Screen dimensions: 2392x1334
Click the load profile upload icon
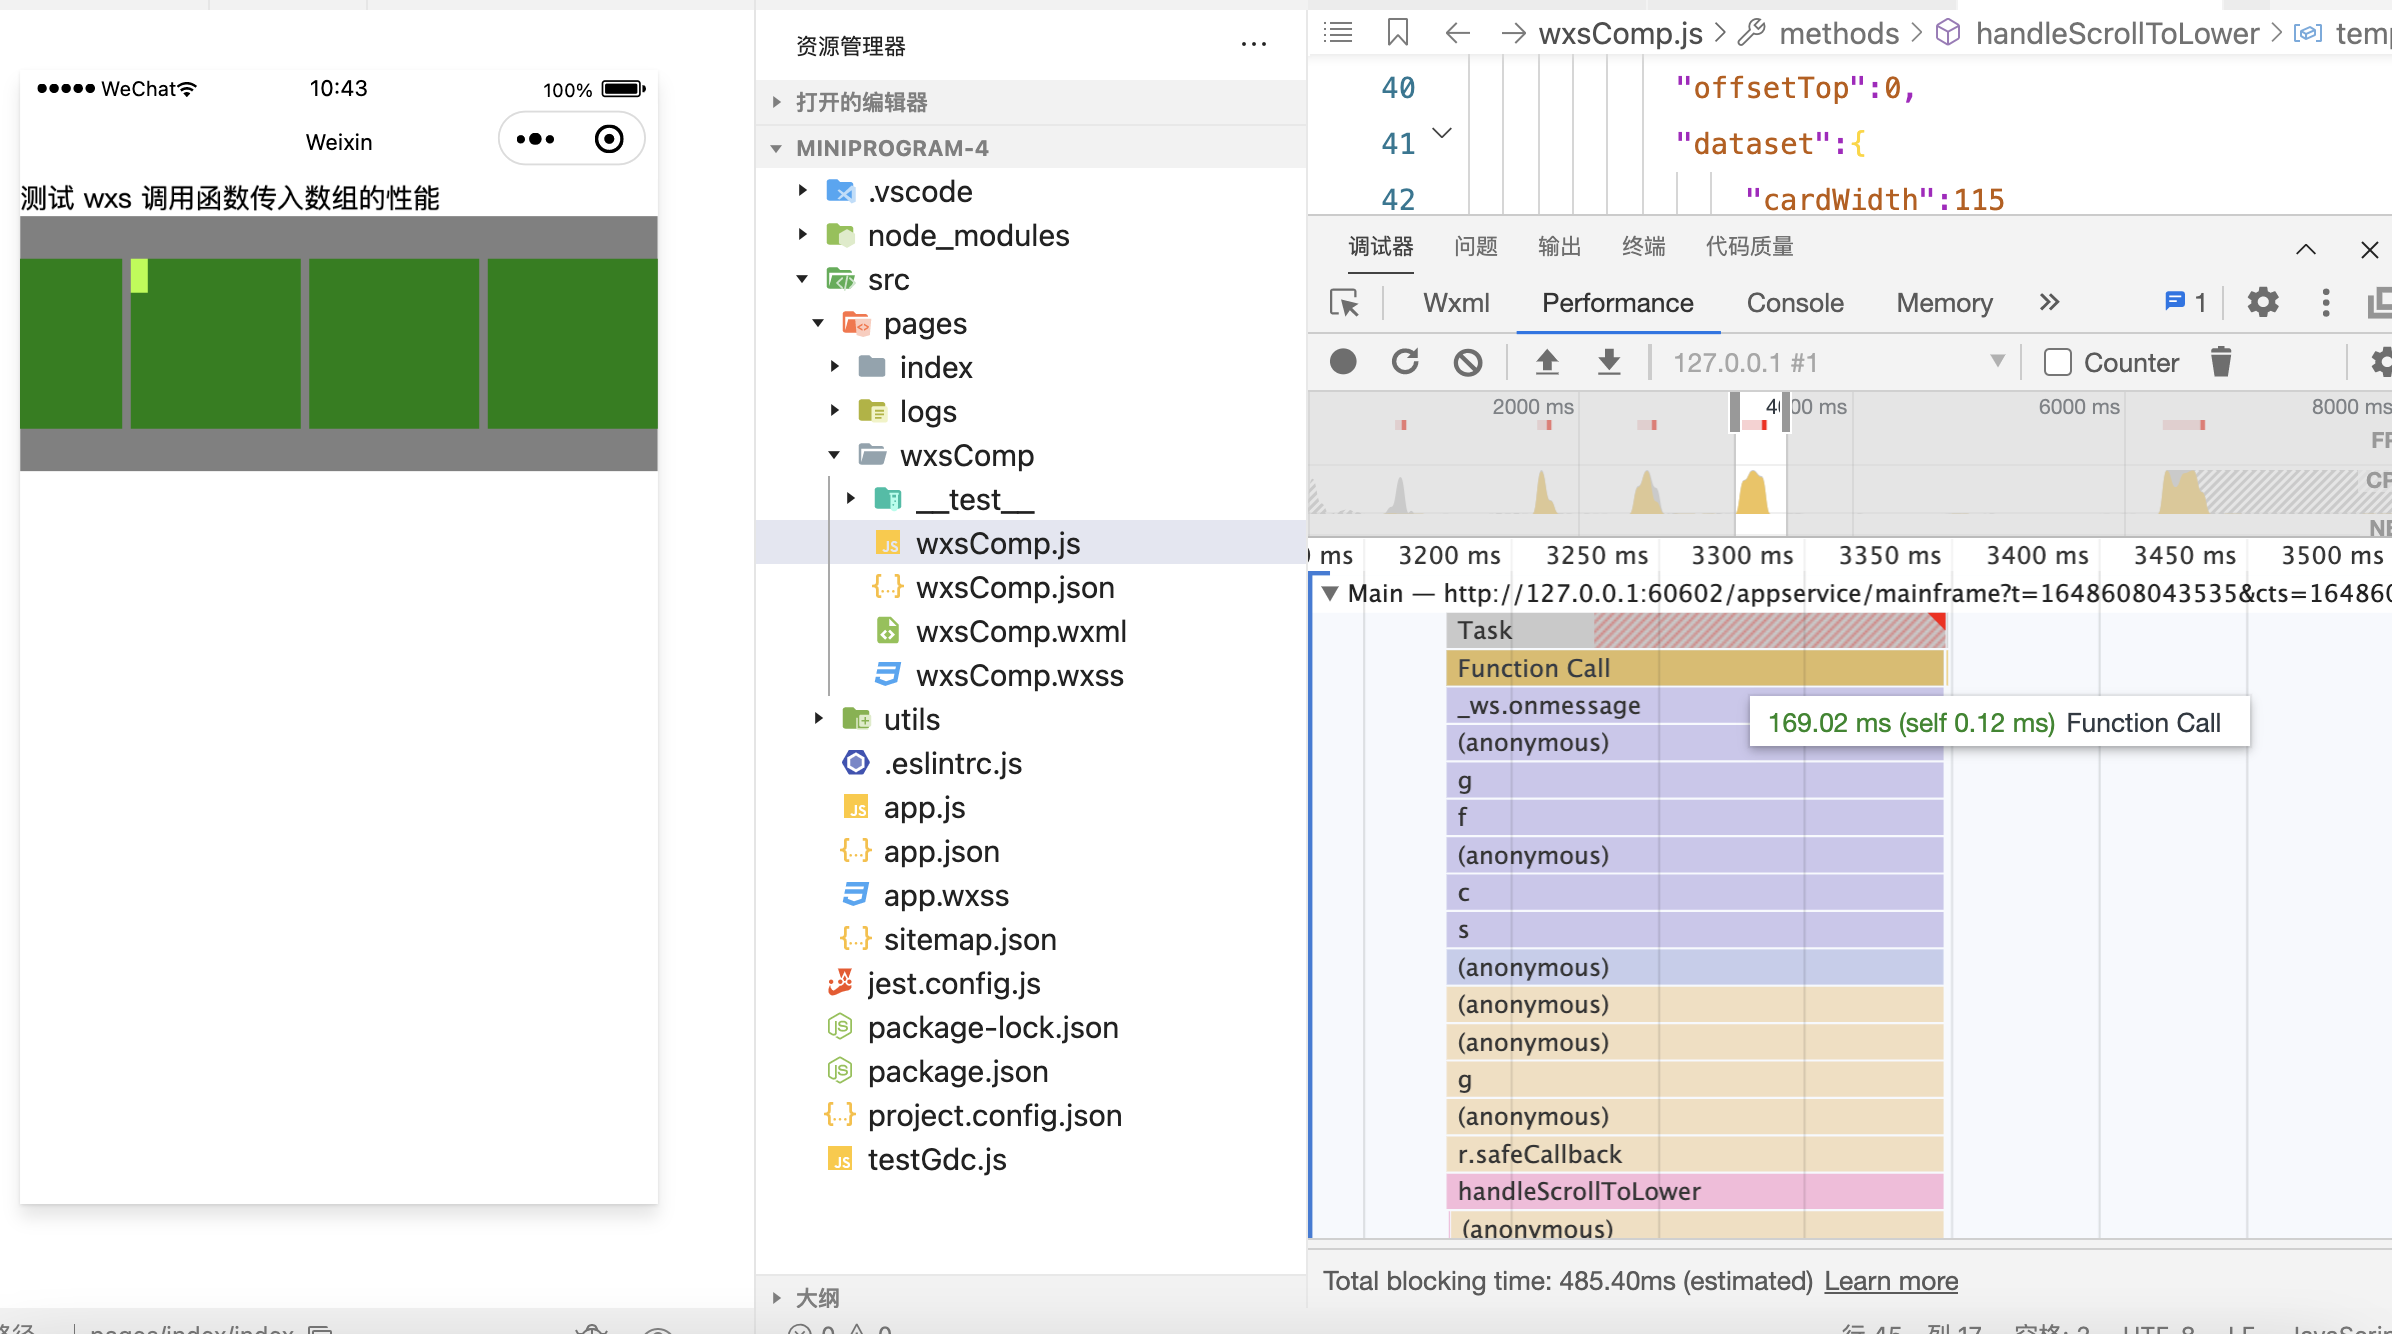[x=1547, y=362]
